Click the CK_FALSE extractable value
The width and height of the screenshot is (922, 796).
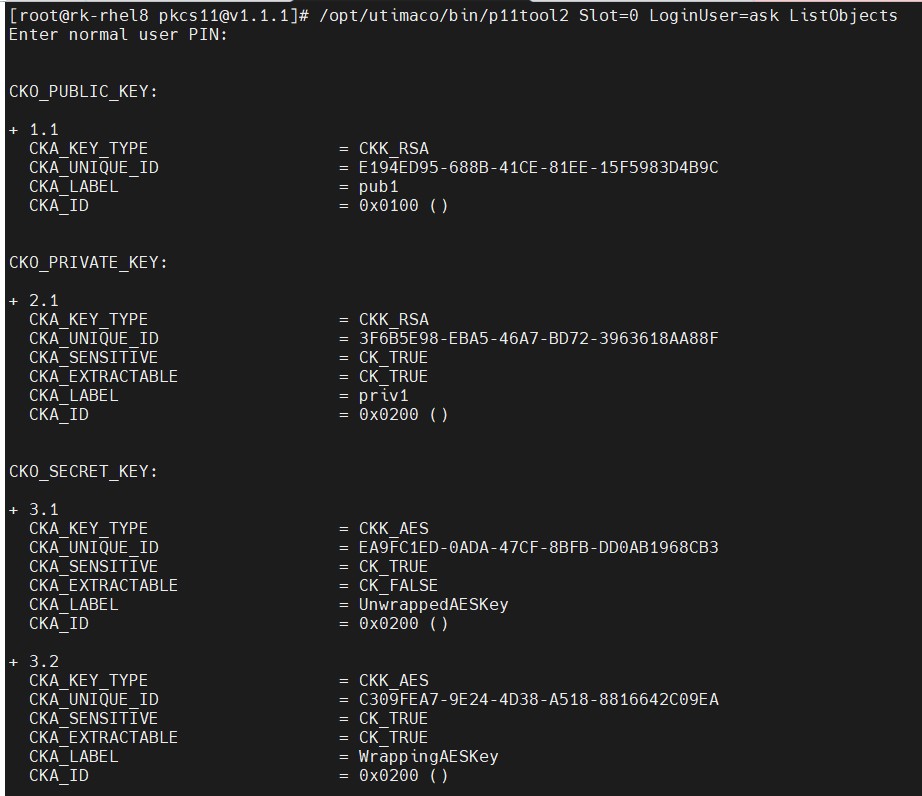398,586
